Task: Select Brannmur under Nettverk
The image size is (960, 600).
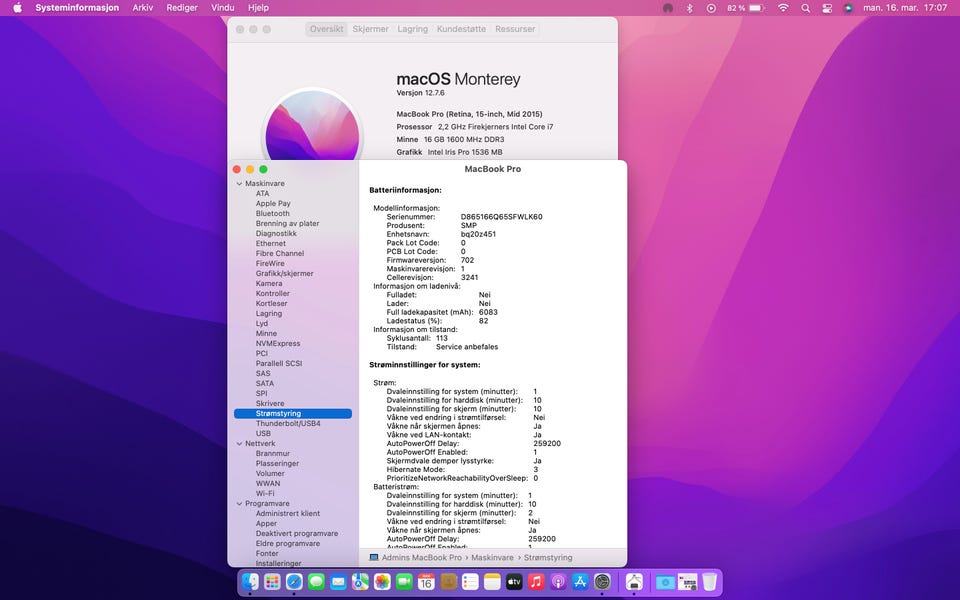Action: pyautogui.click(x=271, y=453)
